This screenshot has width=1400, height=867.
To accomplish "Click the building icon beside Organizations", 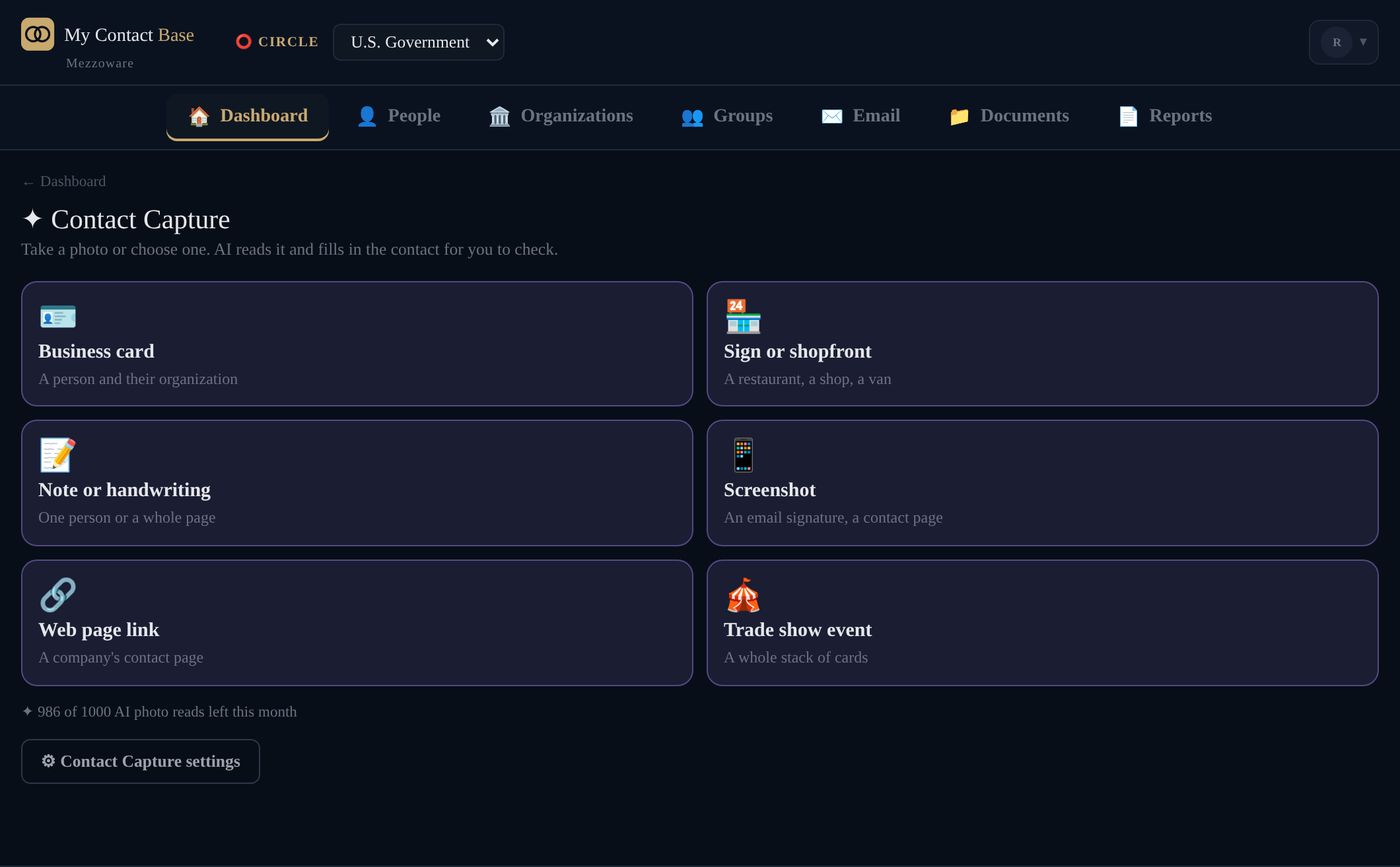I will [x=500, y=116].
